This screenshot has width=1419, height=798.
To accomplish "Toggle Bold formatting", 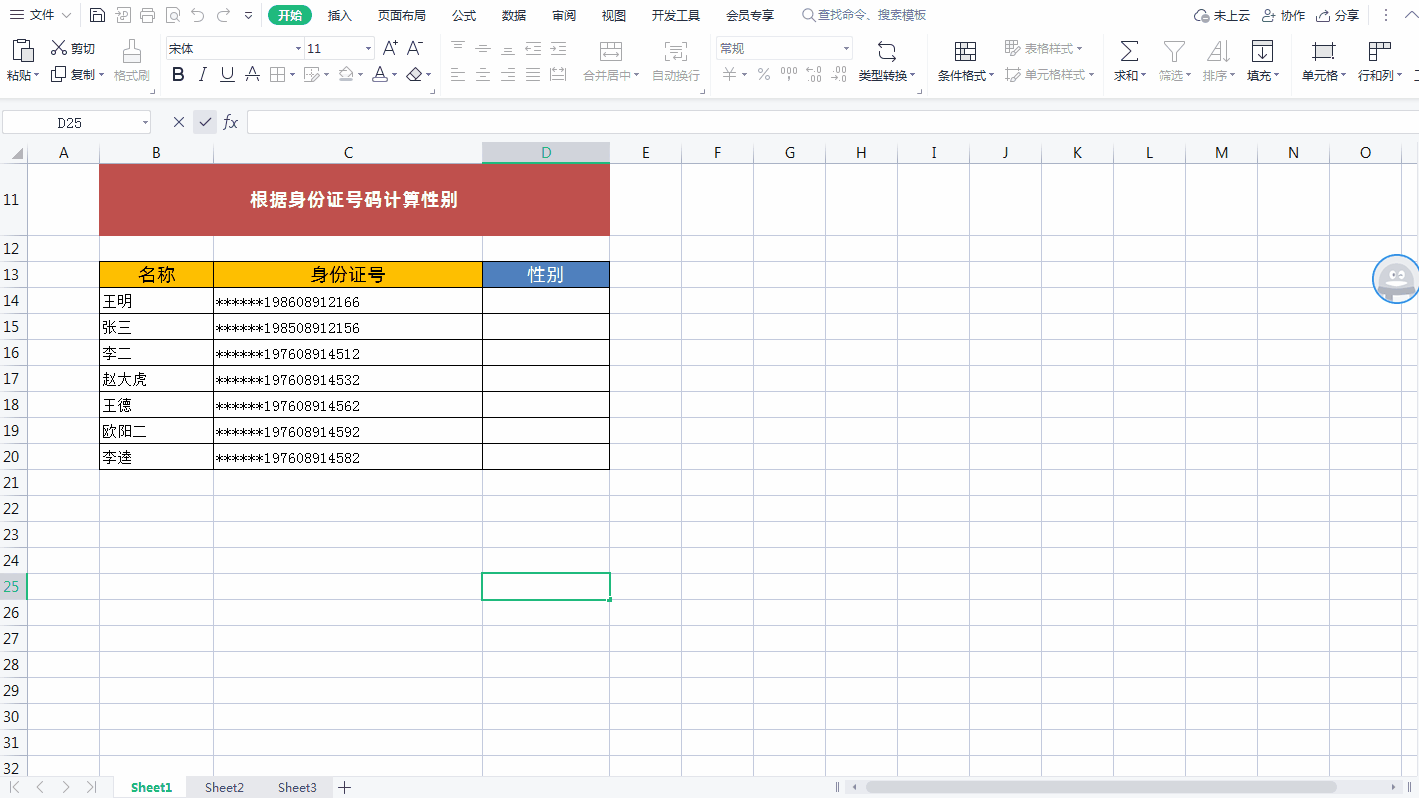I will (179, 74).
